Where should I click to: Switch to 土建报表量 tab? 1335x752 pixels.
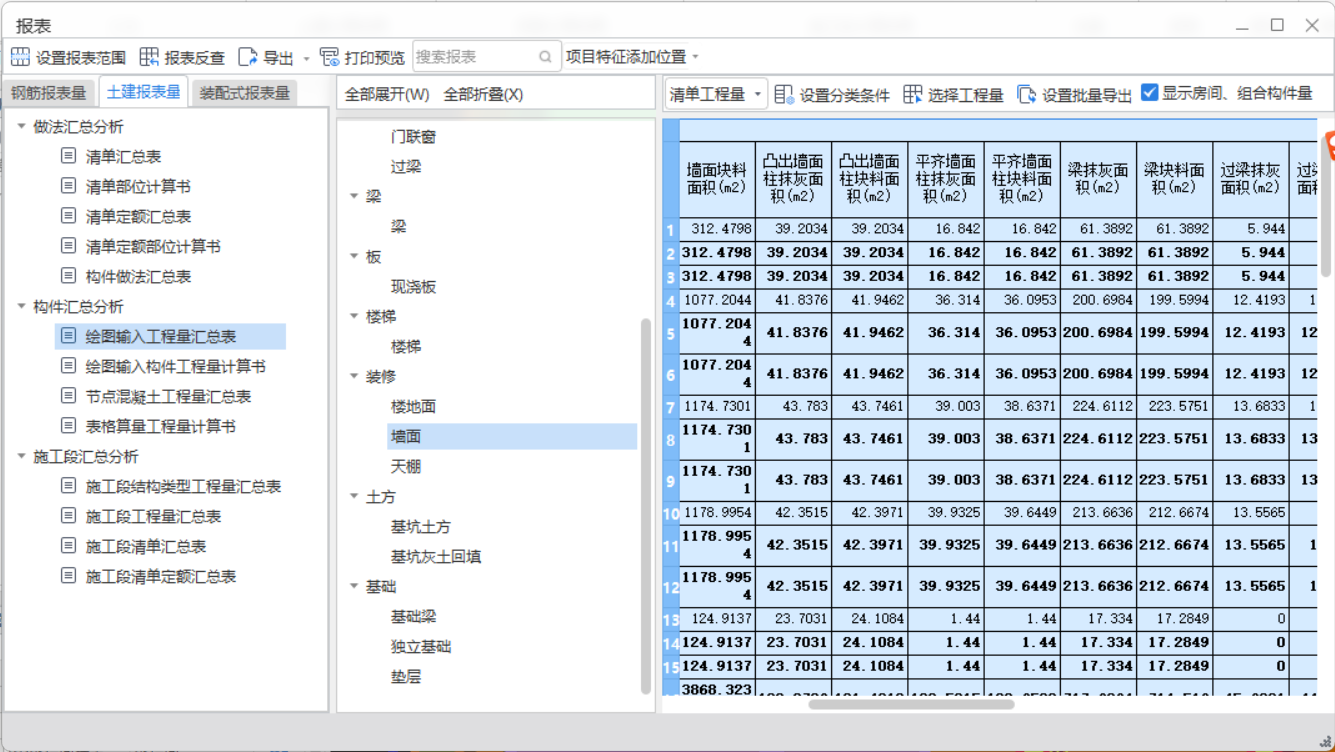144,92
